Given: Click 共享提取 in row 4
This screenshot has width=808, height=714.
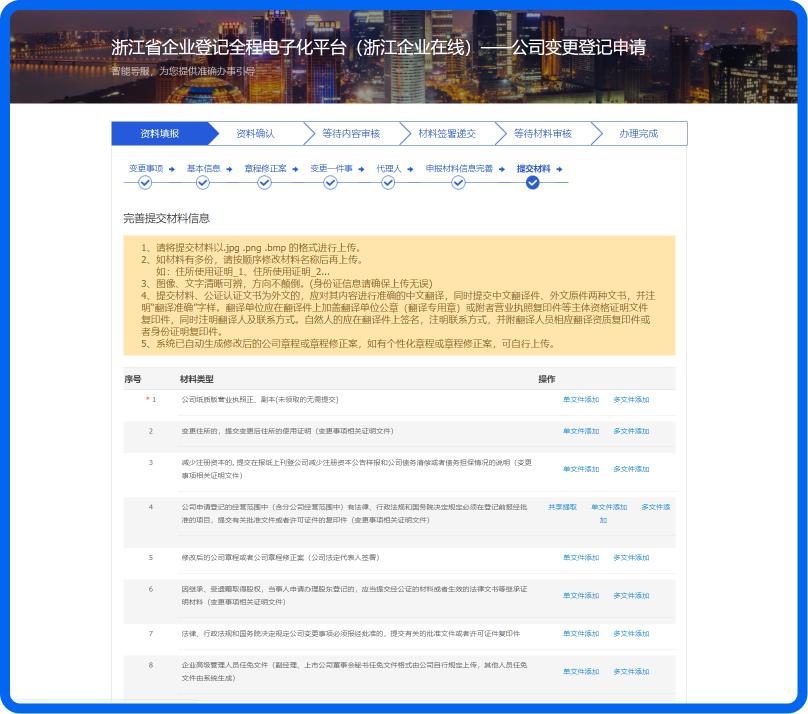Looking at the screenshot, I should 562,507.
